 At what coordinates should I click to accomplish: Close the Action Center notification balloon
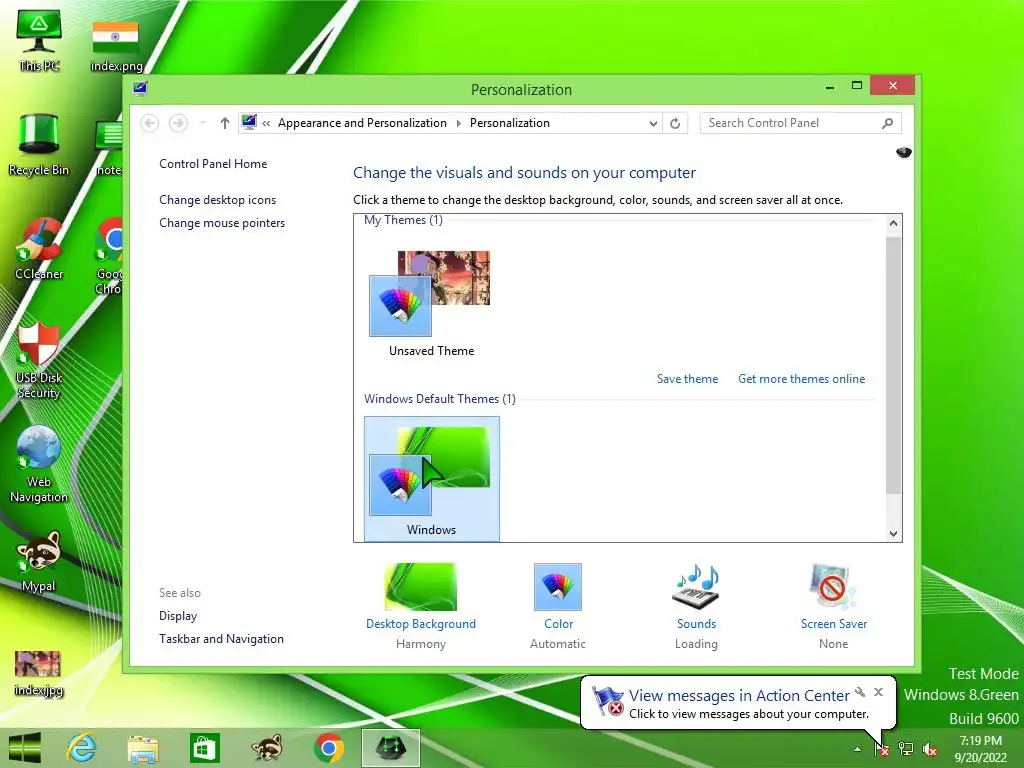(878, 692)
